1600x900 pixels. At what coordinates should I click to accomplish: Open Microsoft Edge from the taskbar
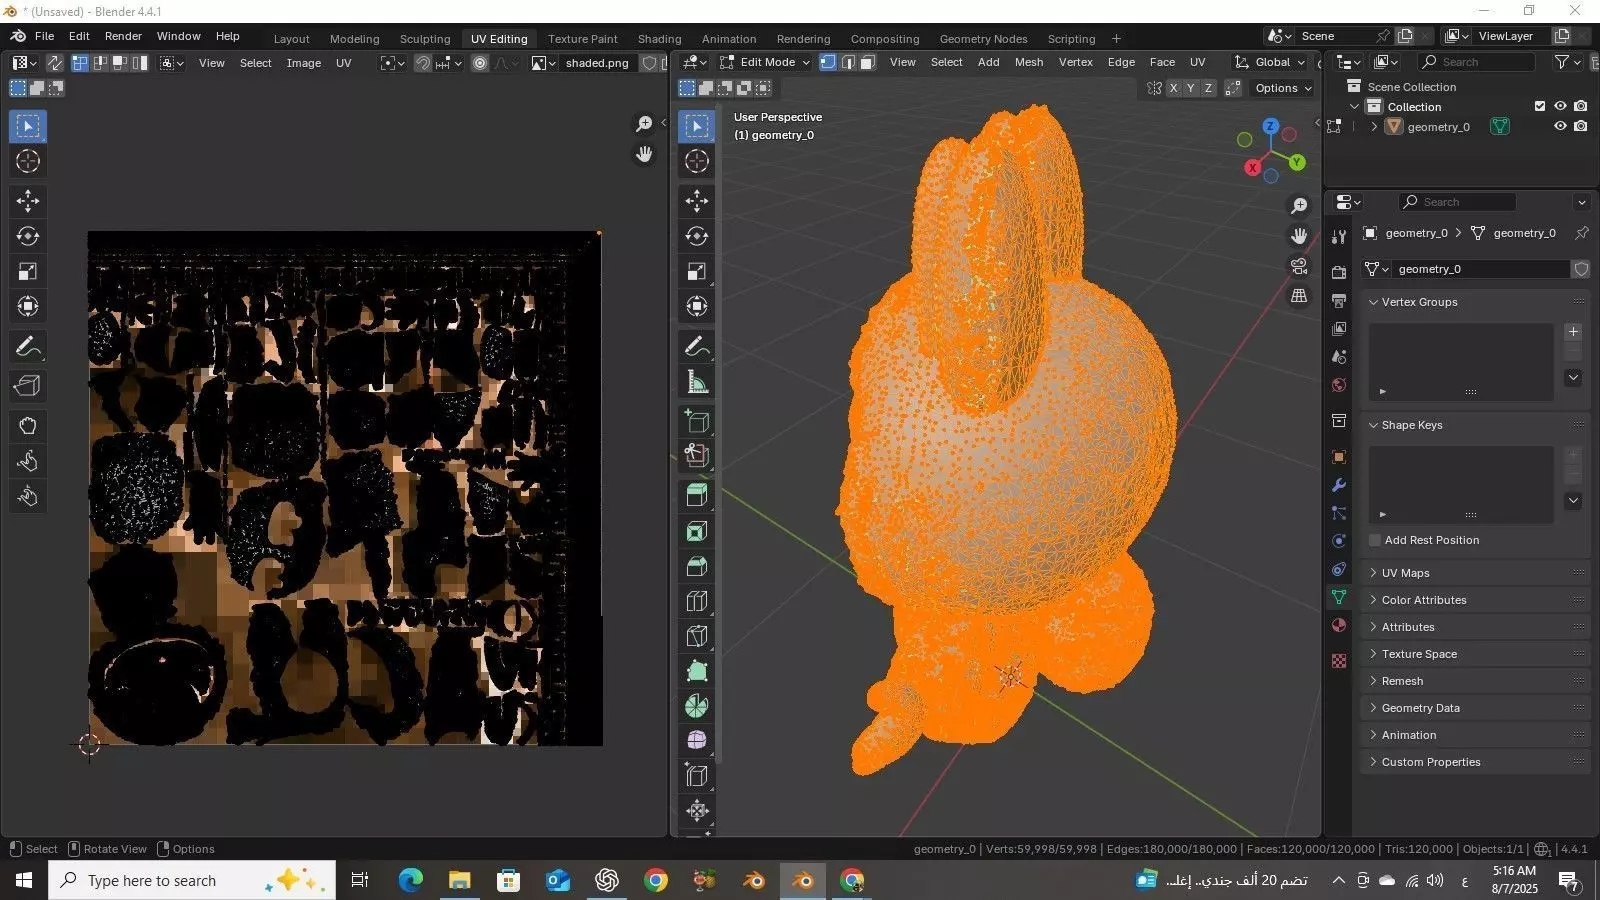click(410, 880)
